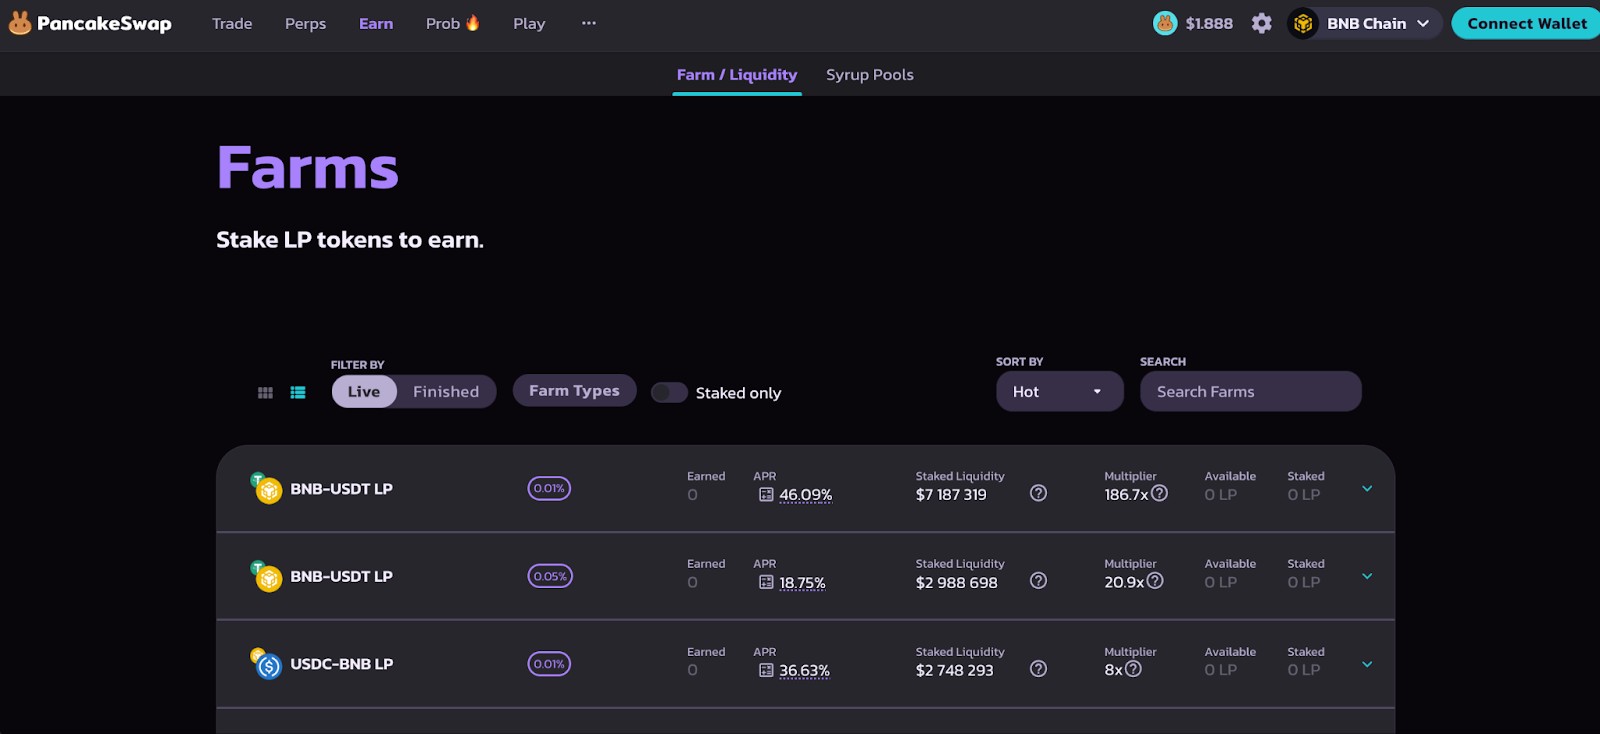The image size is (1600, 734).
Task: Click the BNB-USDT 0.05% token pair icon
Action: point(266,576)
